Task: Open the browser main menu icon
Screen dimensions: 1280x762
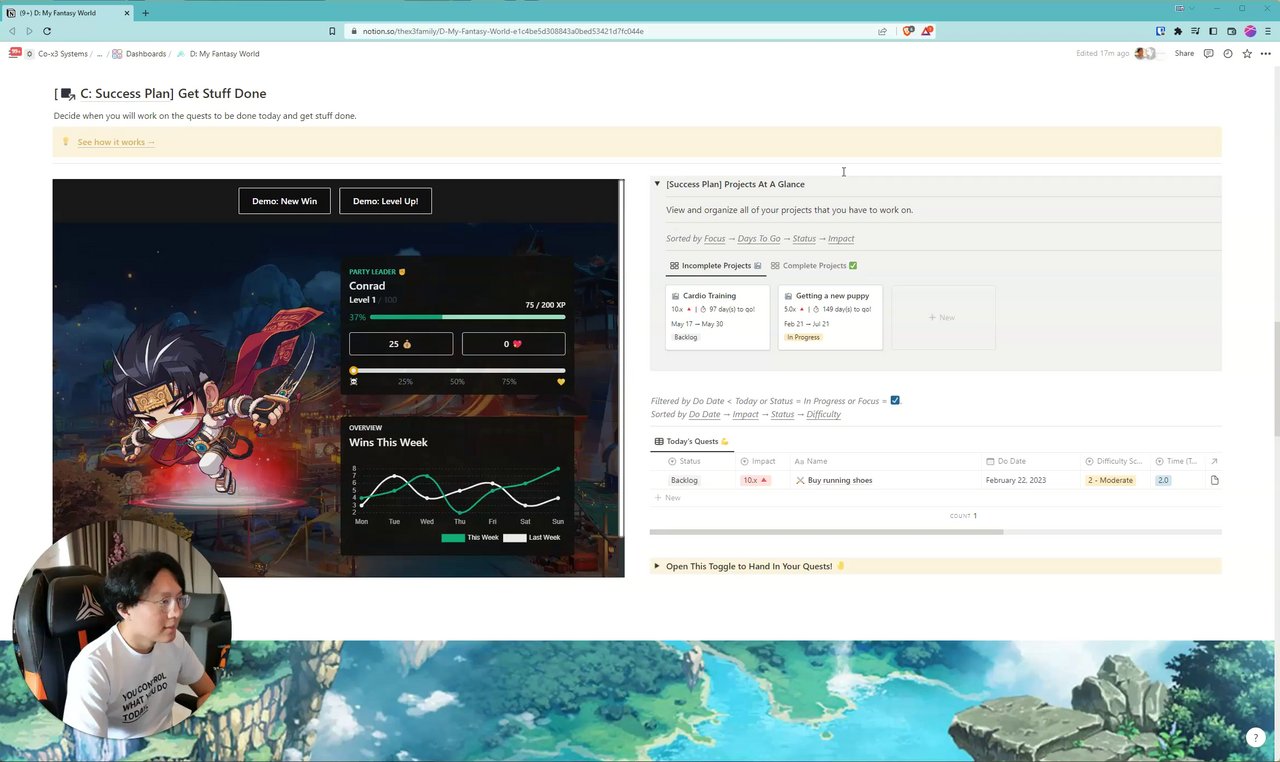Action: [1268, 31]
